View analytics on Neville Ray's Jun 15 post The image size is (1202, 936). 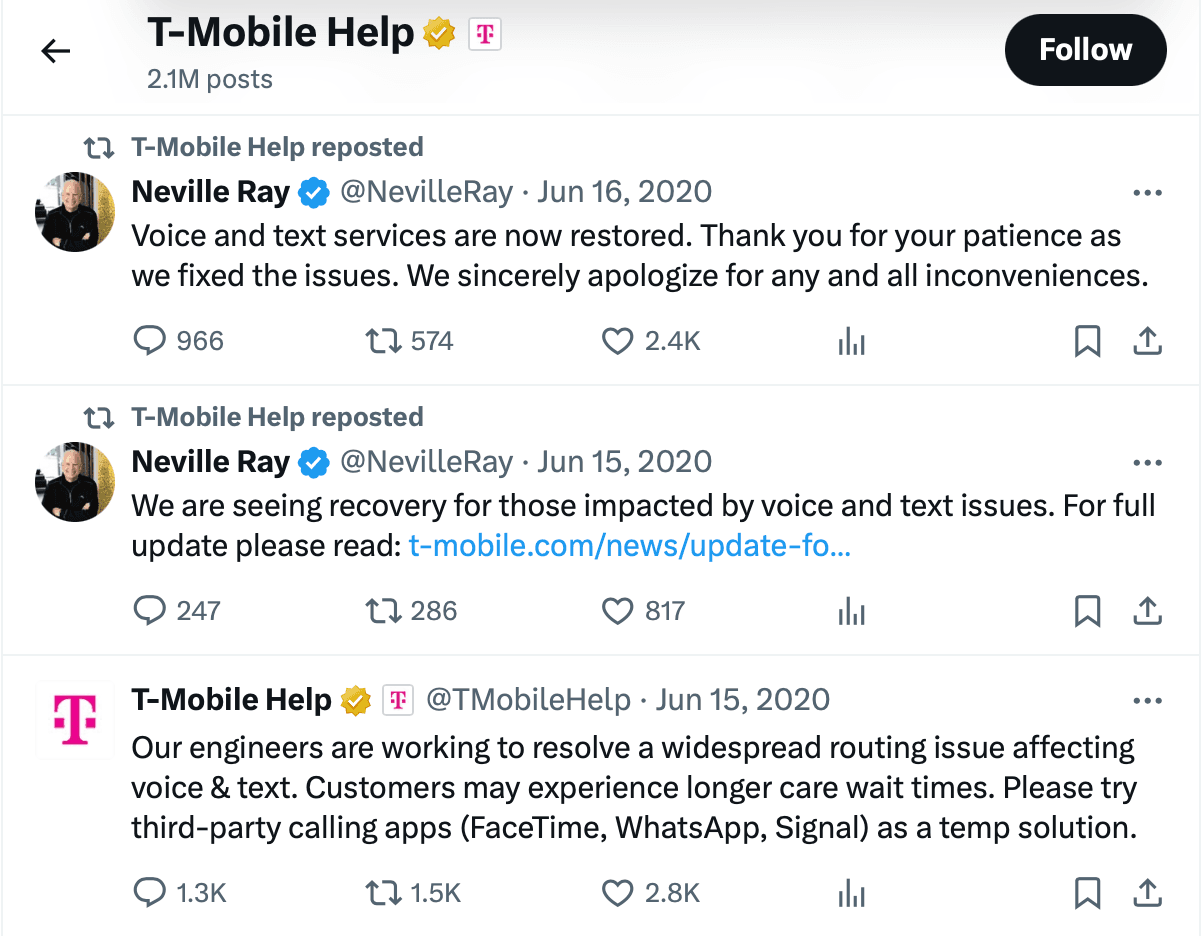click(x=851, y=611)
